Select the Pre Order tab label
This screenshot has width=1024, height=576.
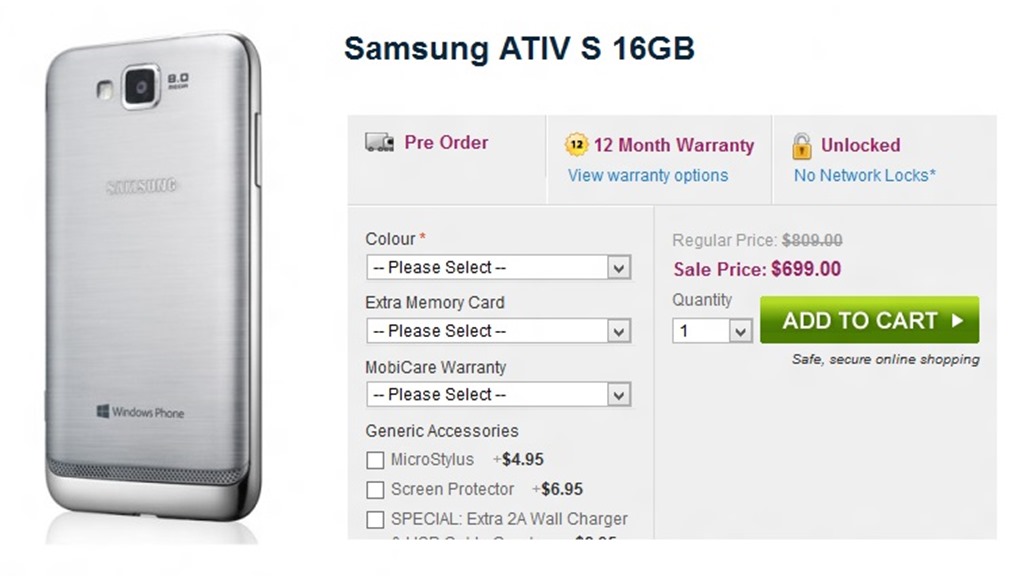click(x=446, y=143)
